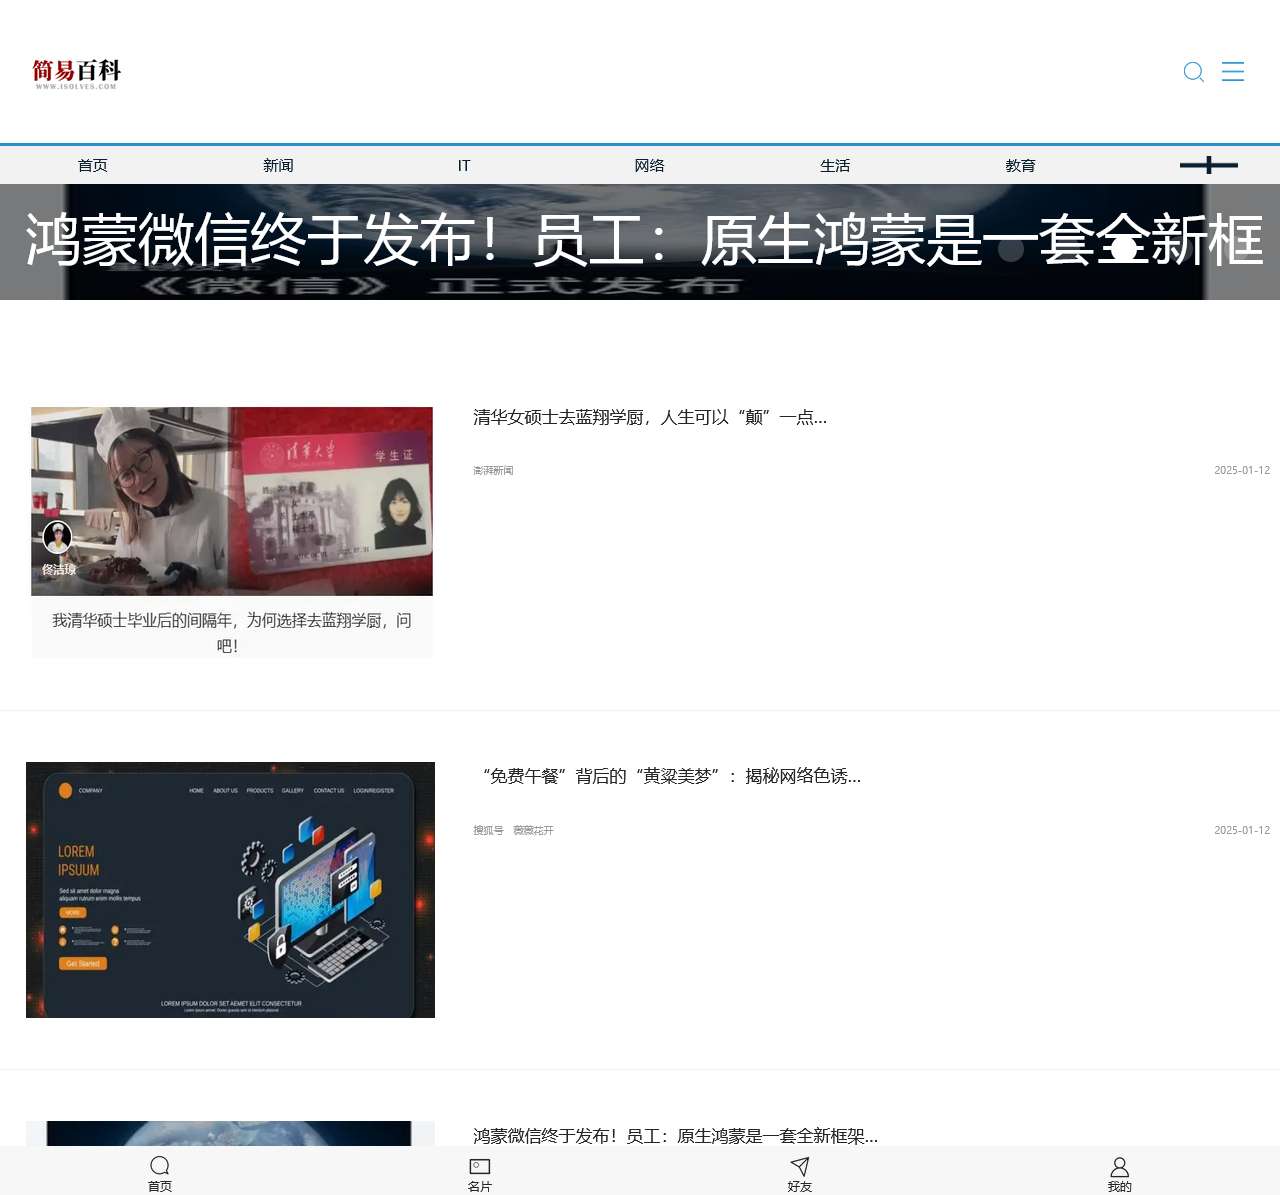Read article 清华女硕士去蓝翔学厨 title
This screenshot has width=1280, height=1195.
click(650, 417)
